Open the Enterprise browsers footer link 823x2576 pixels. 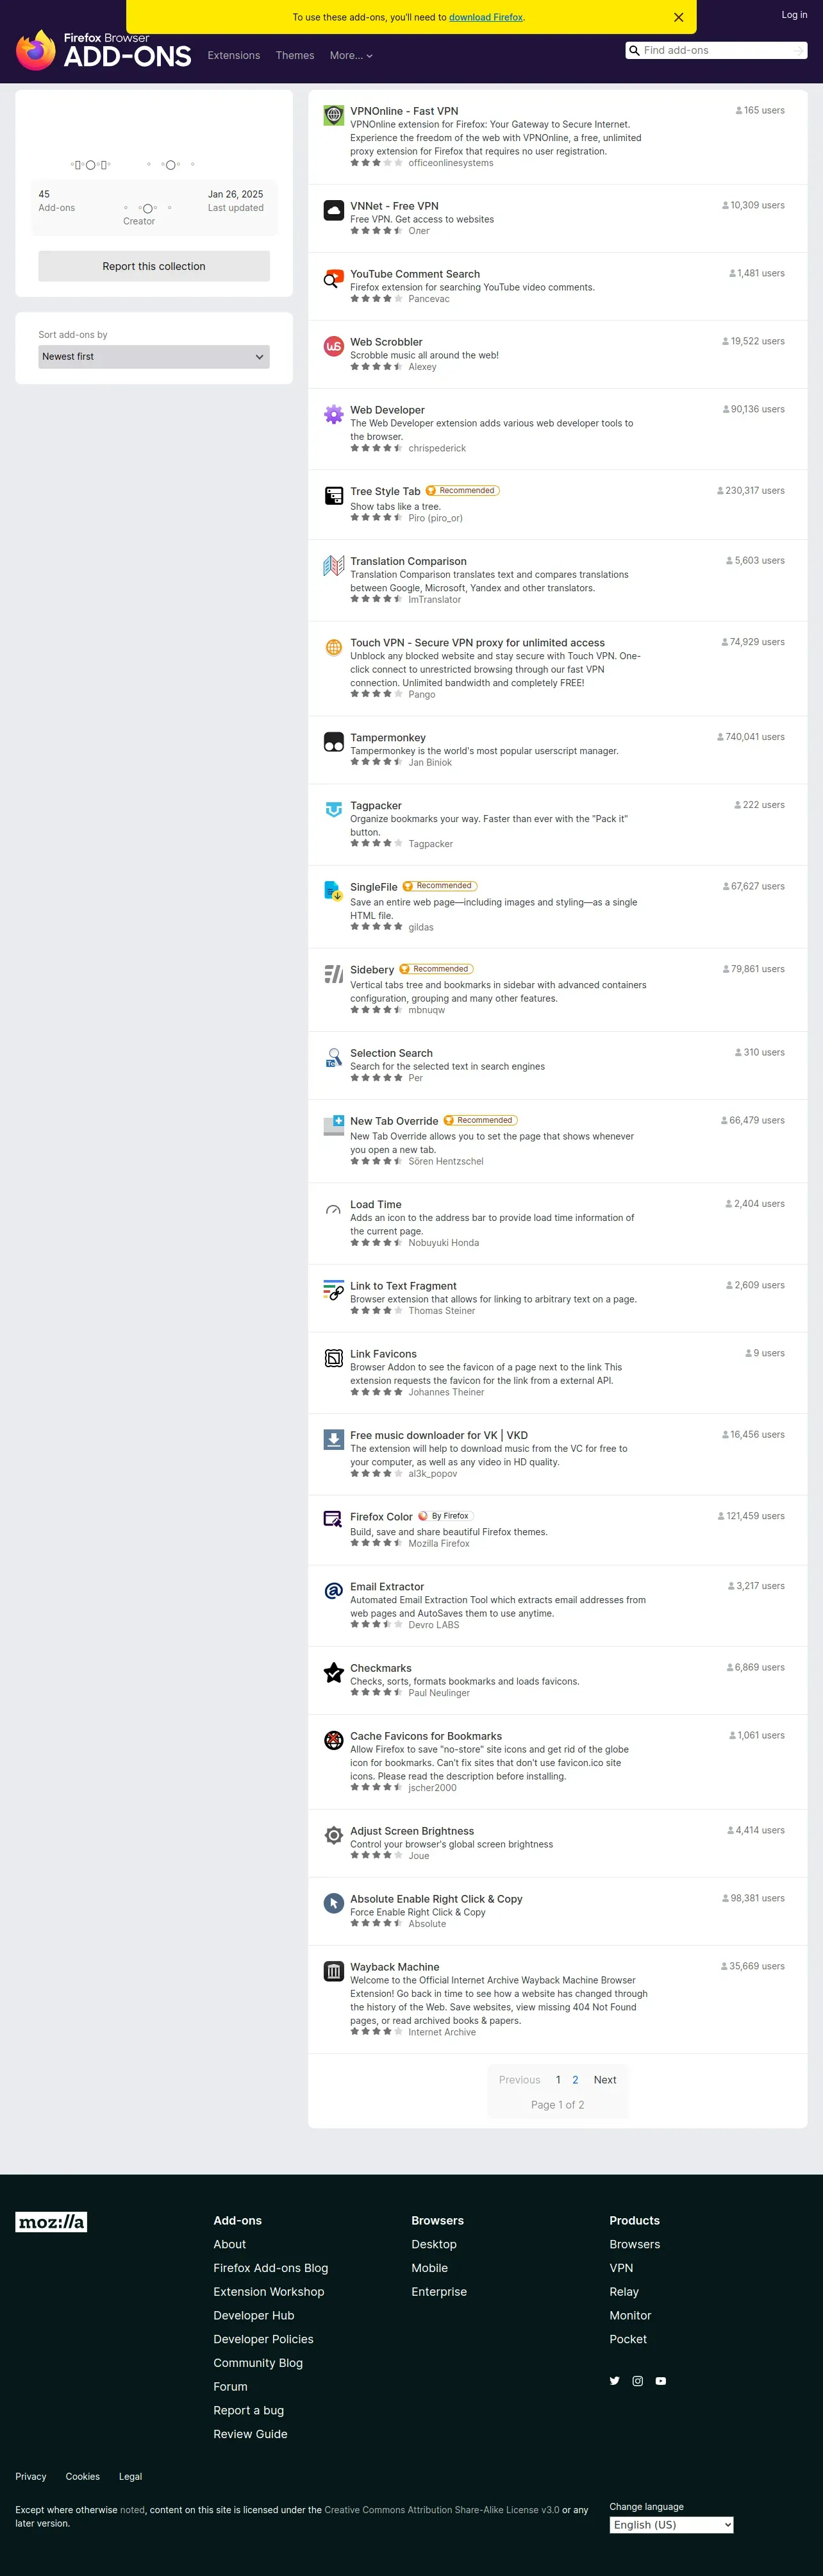439,2292
